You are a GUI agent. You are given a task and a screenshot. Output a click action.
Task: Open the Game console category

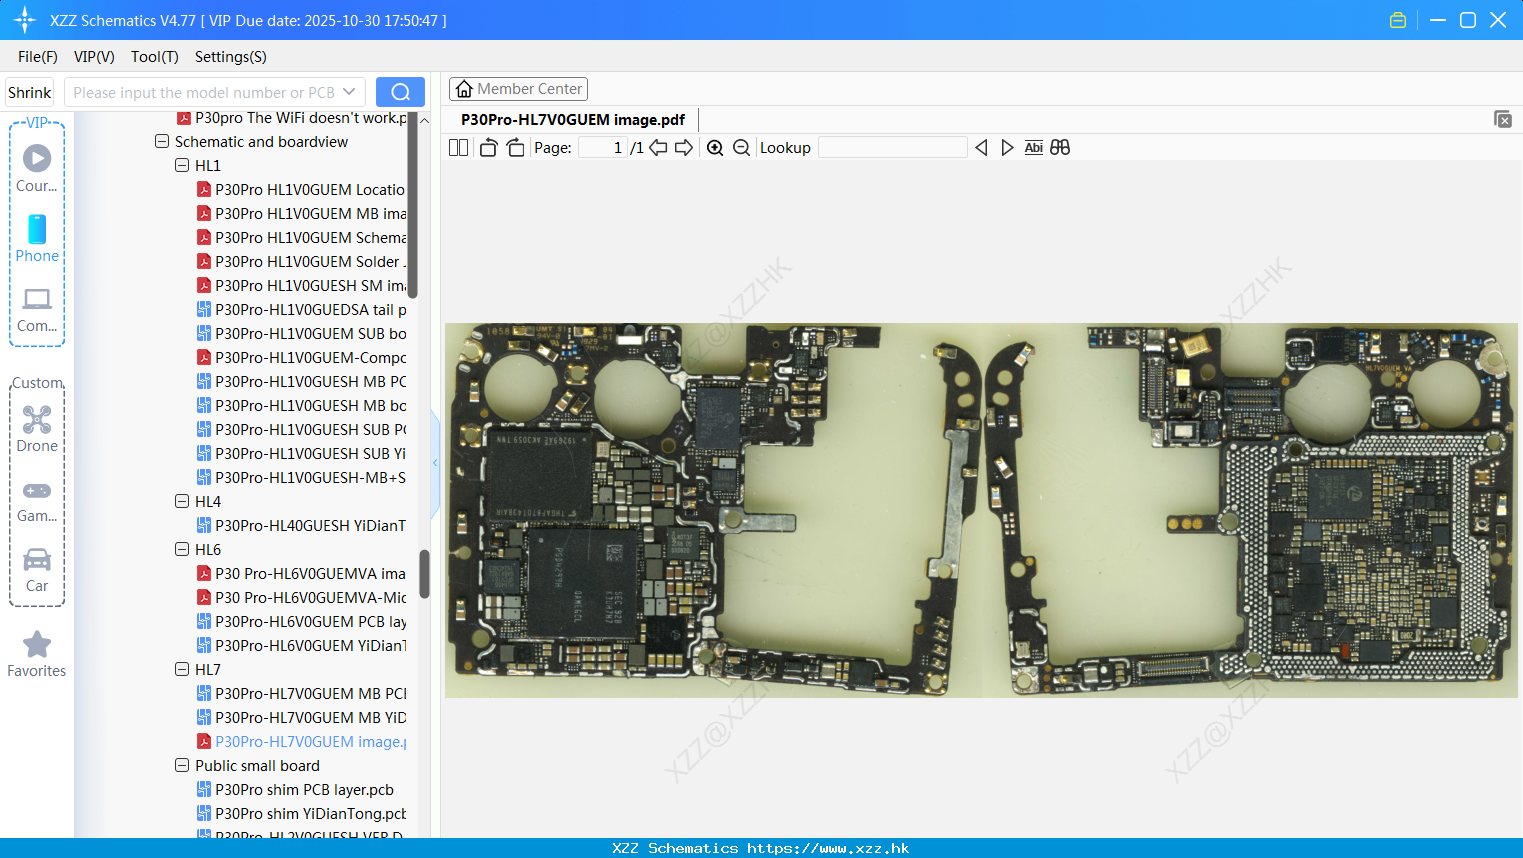coord(37,500)
